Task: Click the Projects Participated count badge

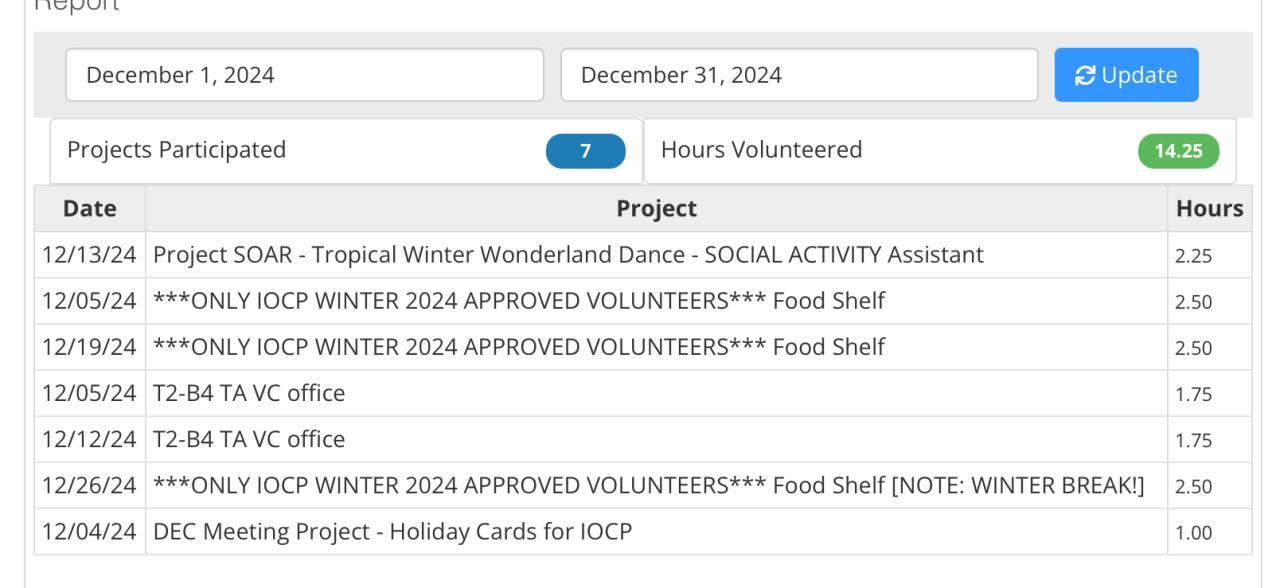Action: click(x=585, y=151)
